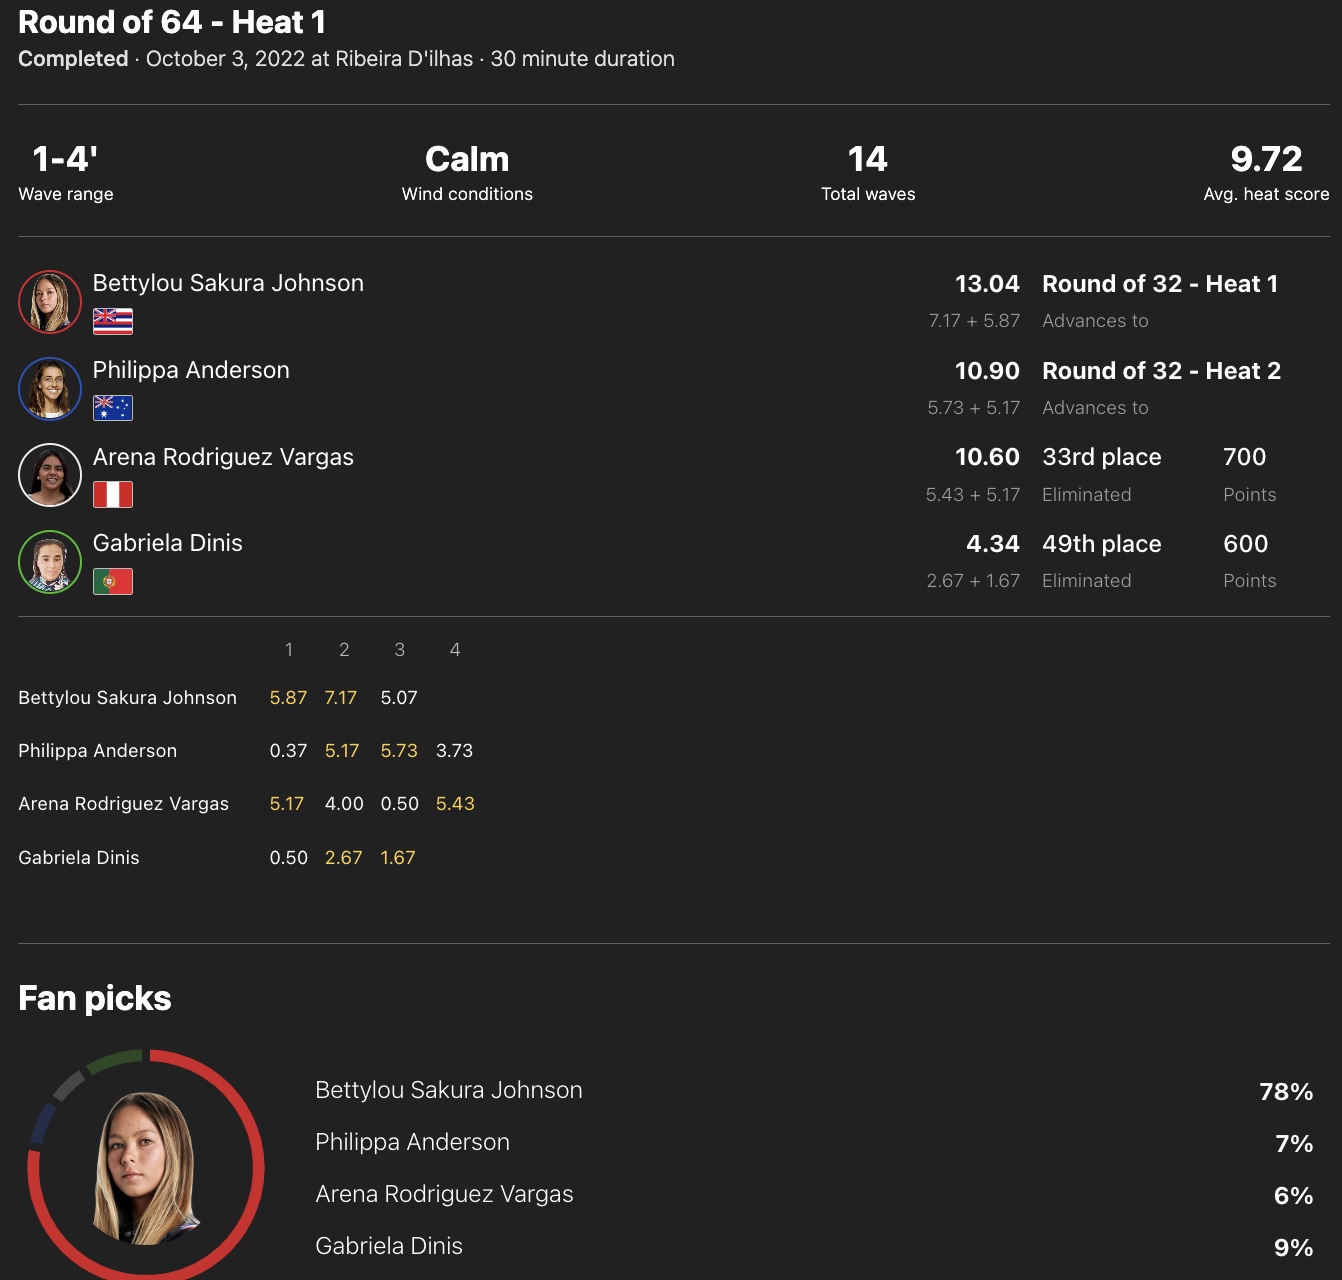Click Arena Rodriguez Vargas's wave score 4.00
1342x1280 pixels.
point(344,804)
